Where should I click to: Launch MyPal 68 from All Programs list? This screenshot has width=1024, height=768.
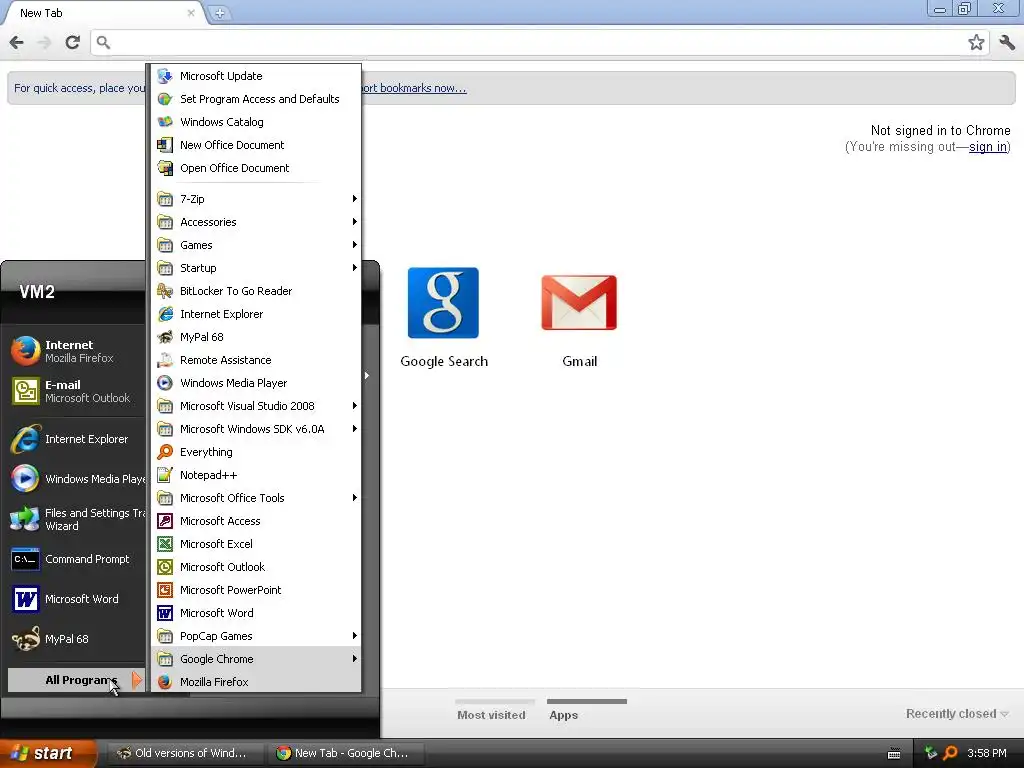(256, 337)
